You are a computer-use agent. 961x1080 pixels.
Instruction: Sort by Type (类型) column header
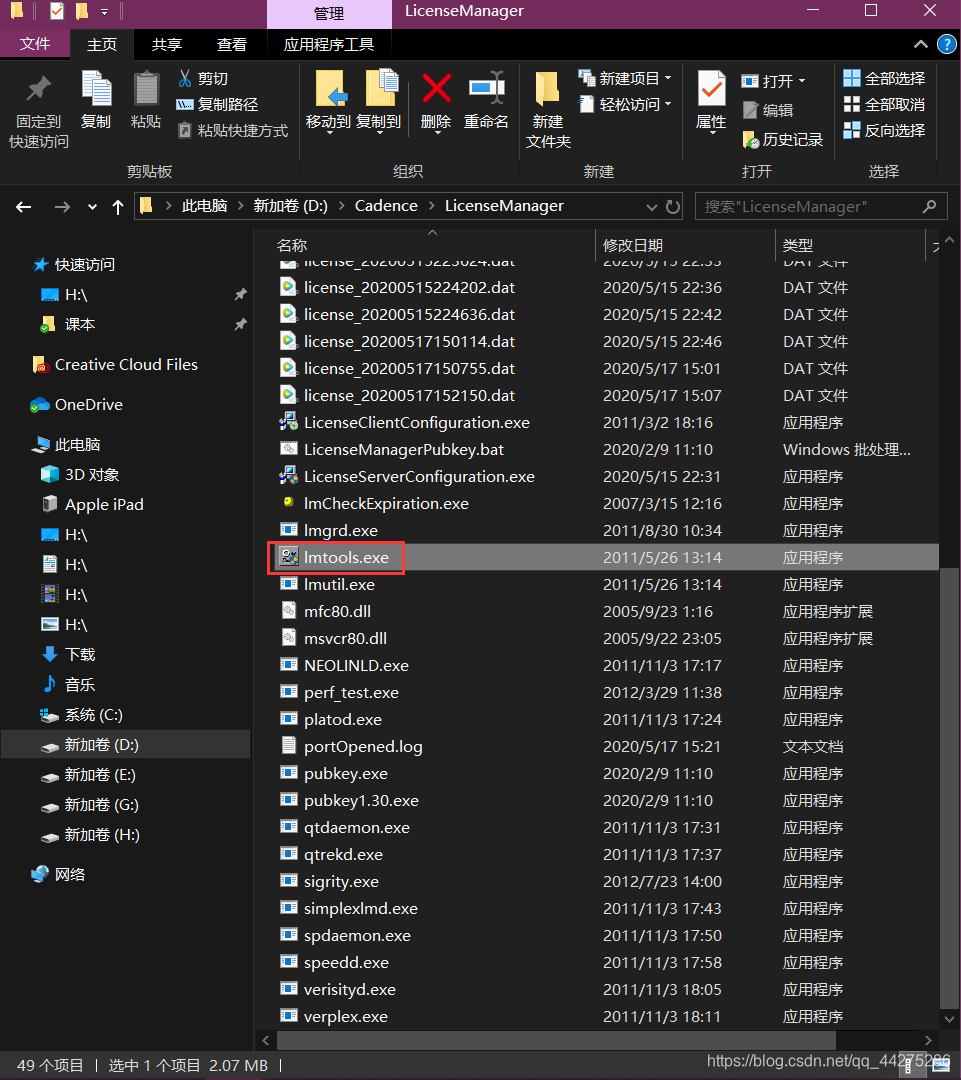pos(798,245)
